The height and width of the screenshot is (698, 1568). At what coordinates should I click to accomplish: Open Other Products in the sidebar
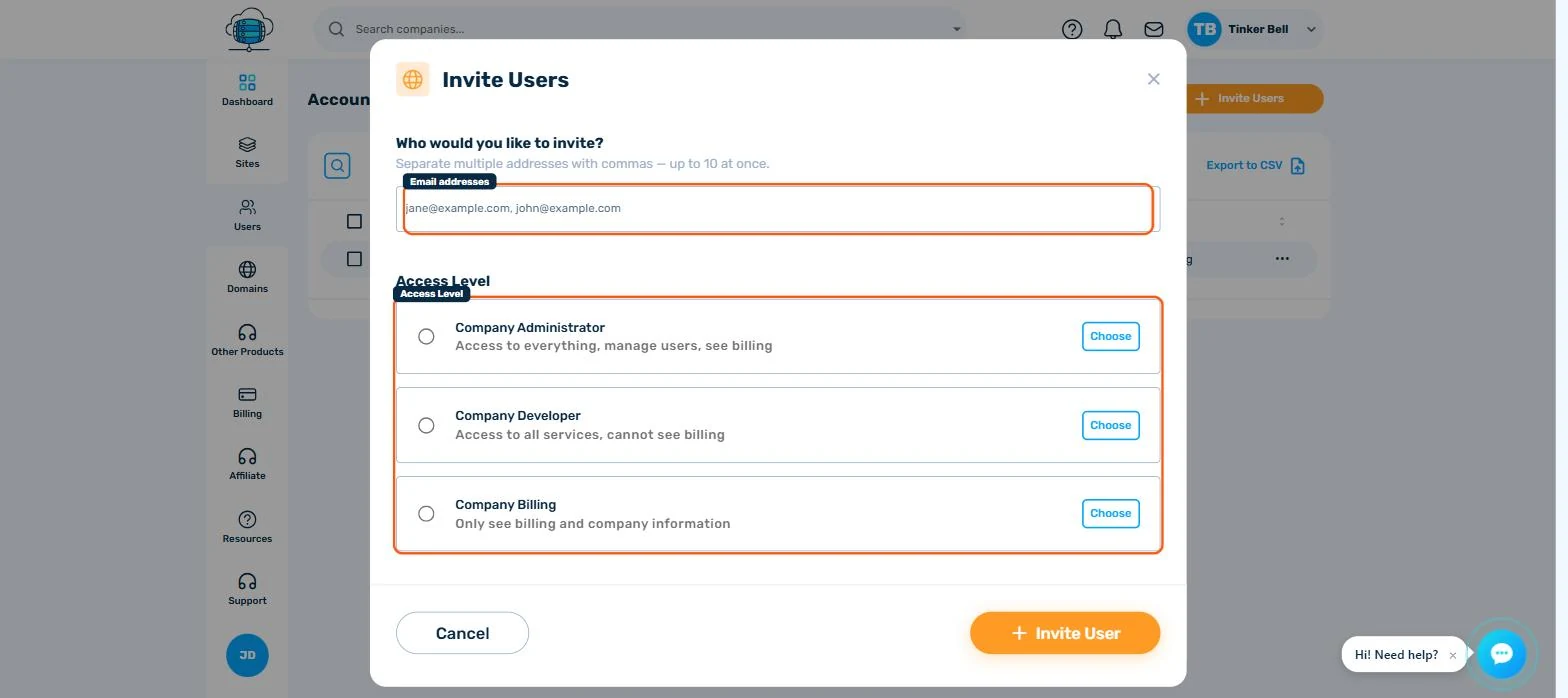(x=247, y=340)
